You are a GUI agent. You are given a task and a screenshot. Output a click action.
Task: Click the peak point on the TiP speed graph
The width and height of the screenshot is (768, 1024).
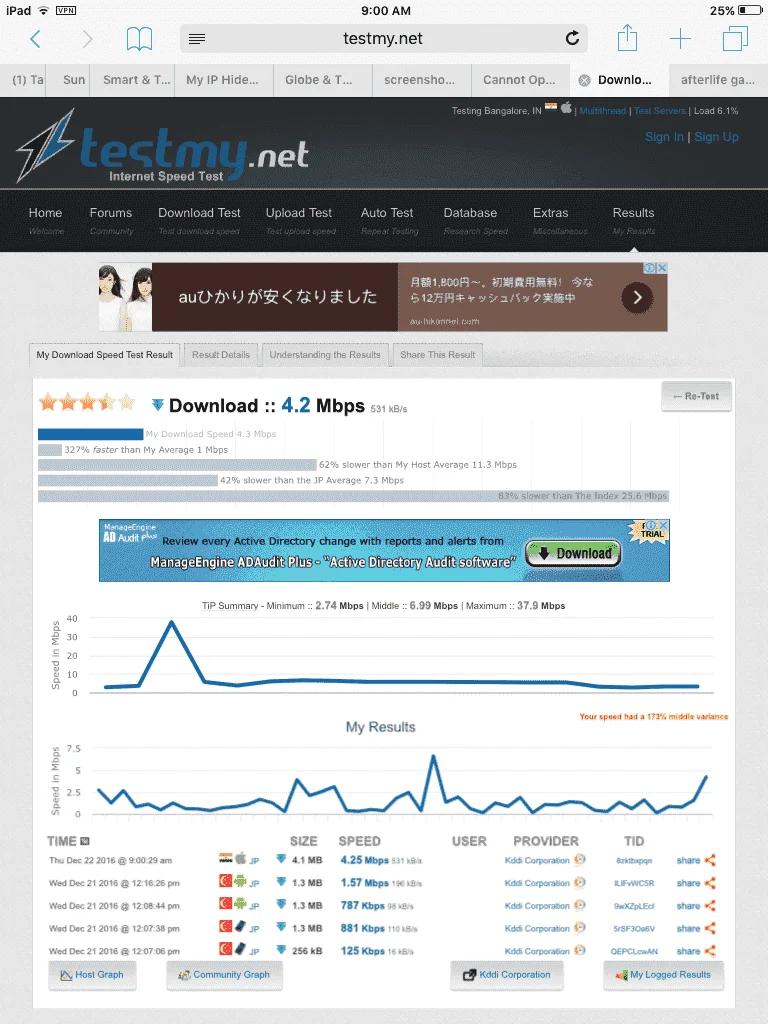point(172,622)
